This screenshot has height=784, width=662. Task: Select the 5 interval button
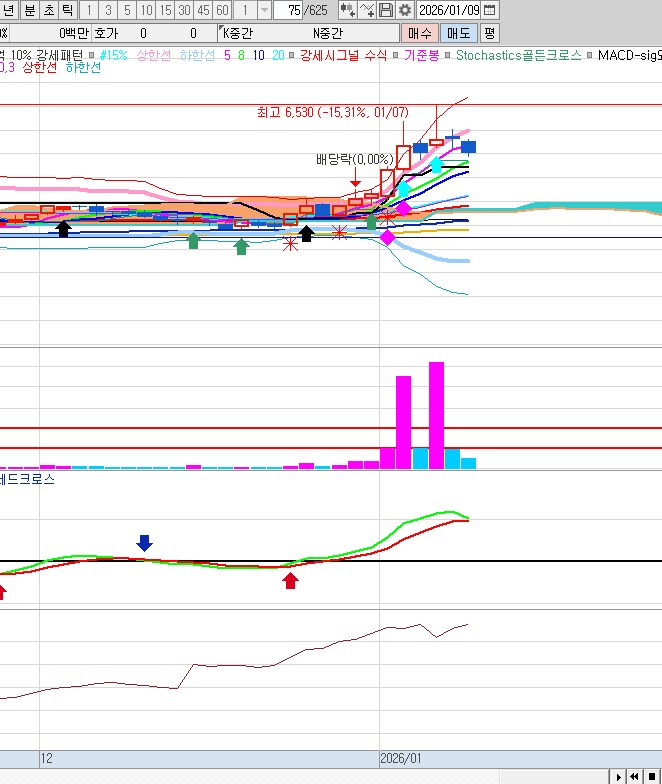coord(127,10)
